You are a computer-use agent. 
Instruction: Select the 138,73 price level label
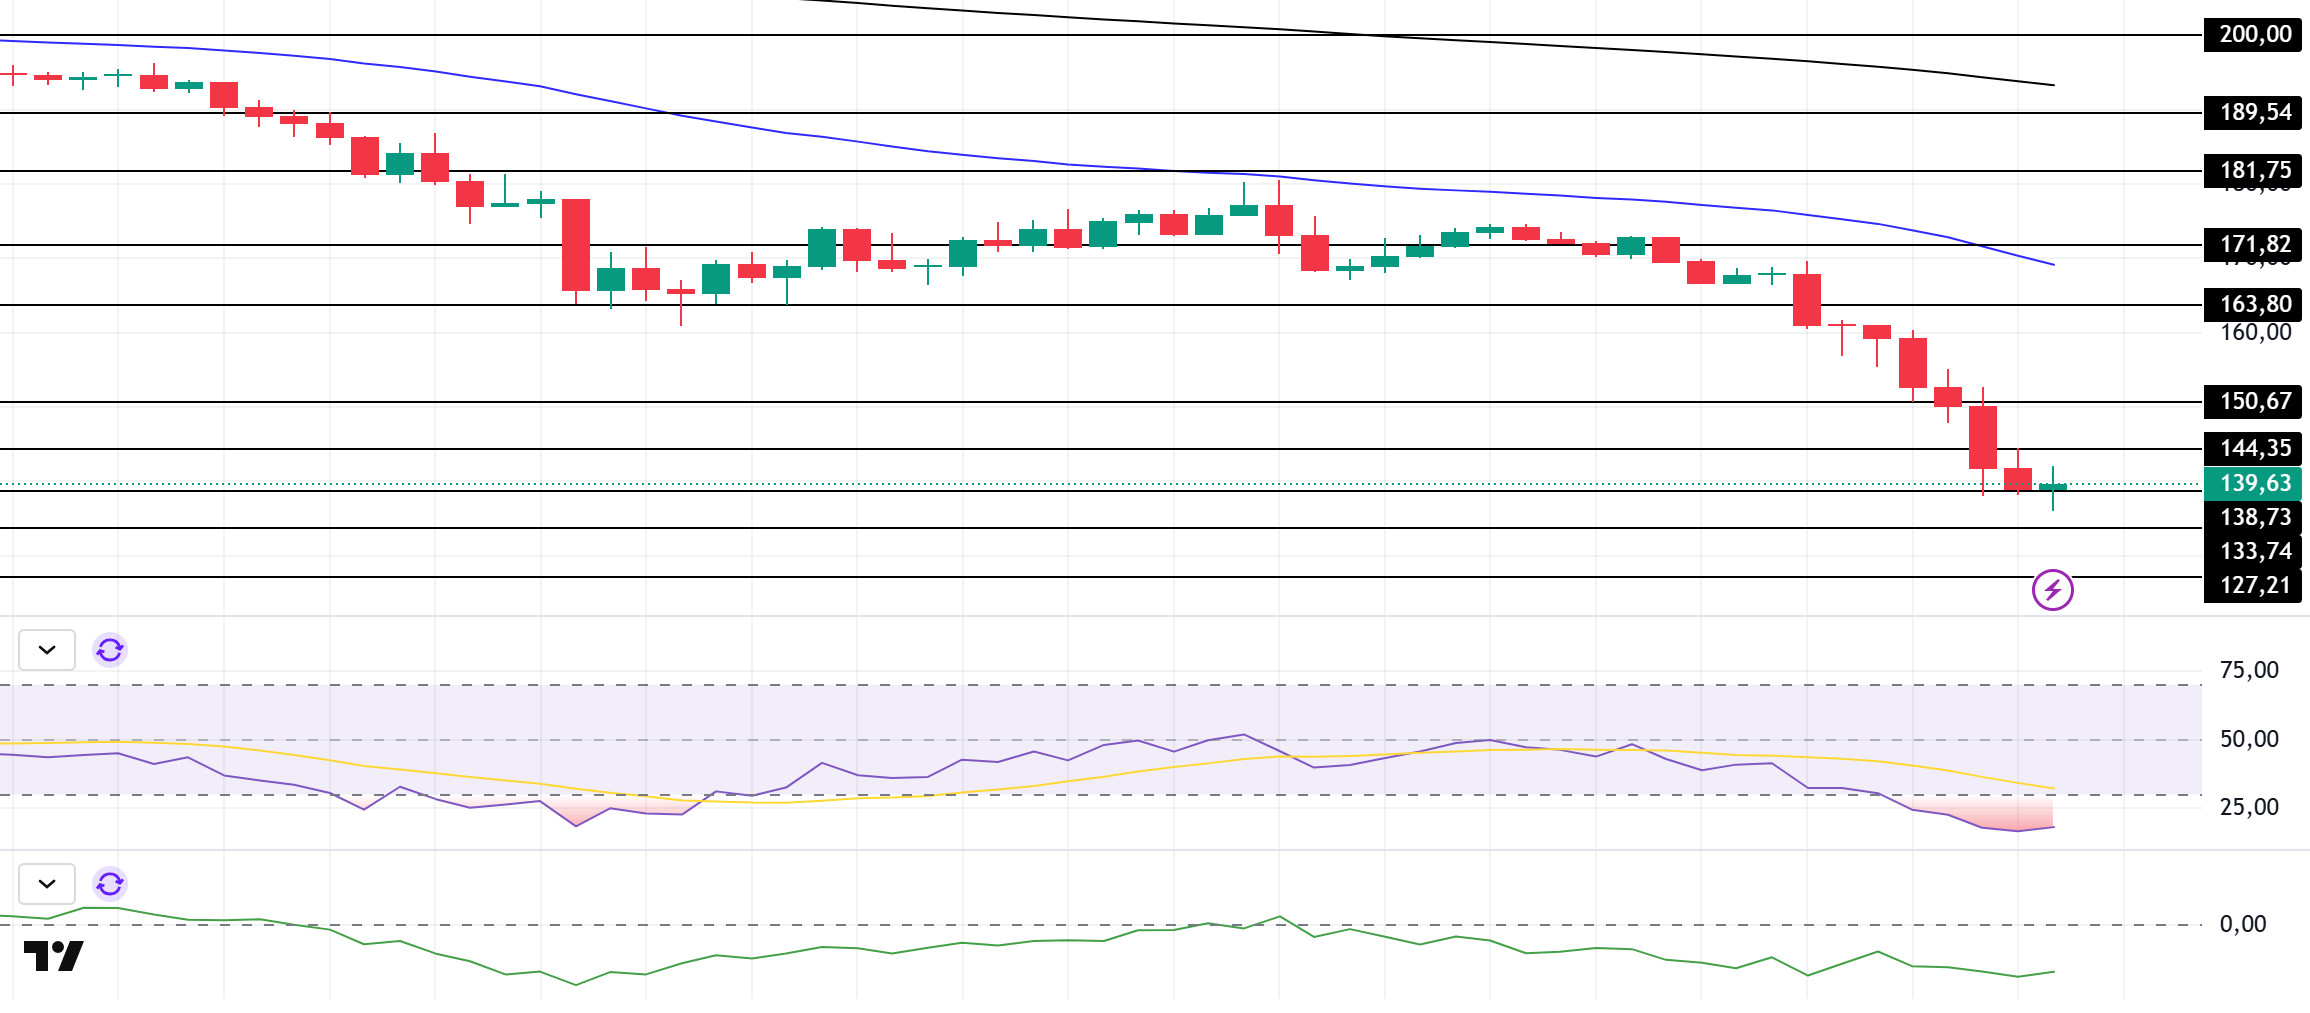(x=2253, y=518)
